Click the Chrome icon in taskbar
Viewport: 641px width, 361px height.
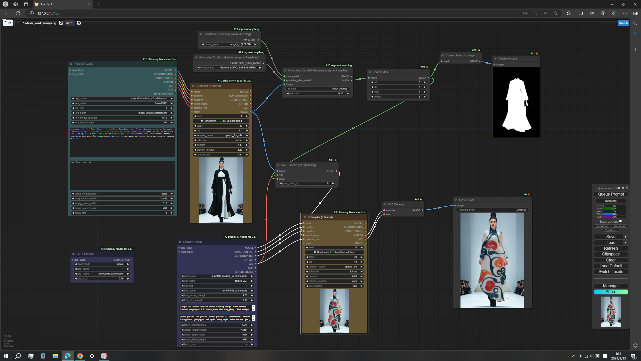(x=80, y=356)
